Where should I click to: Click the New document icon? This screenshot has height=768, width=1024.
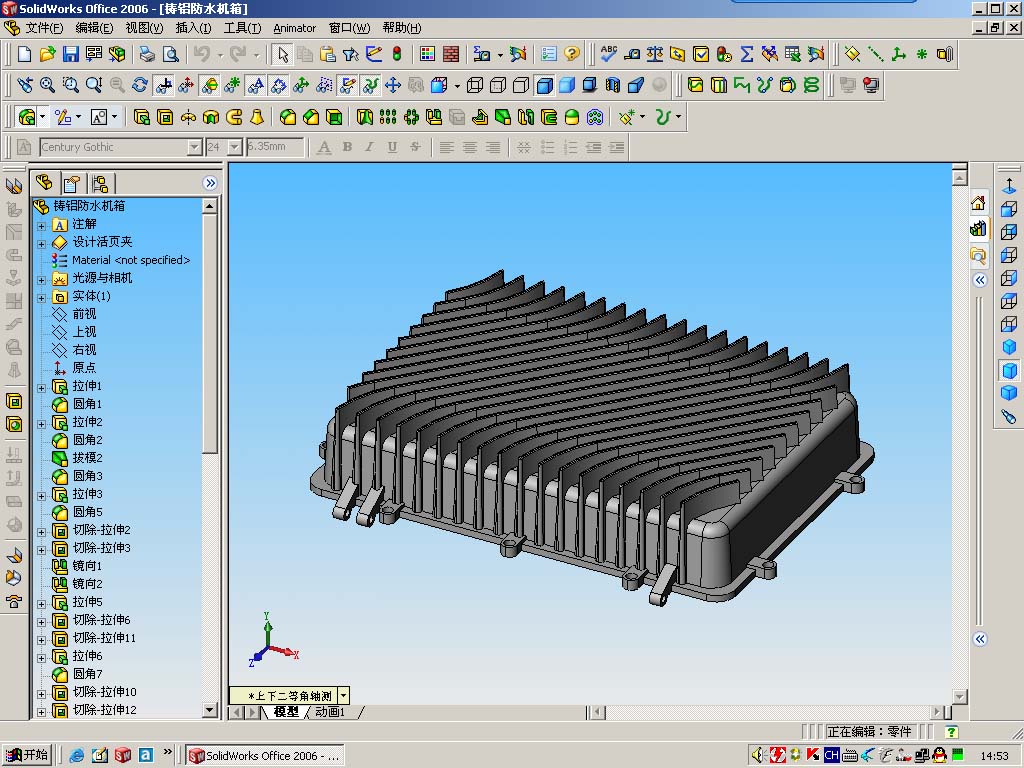click(x=24, y=54)
